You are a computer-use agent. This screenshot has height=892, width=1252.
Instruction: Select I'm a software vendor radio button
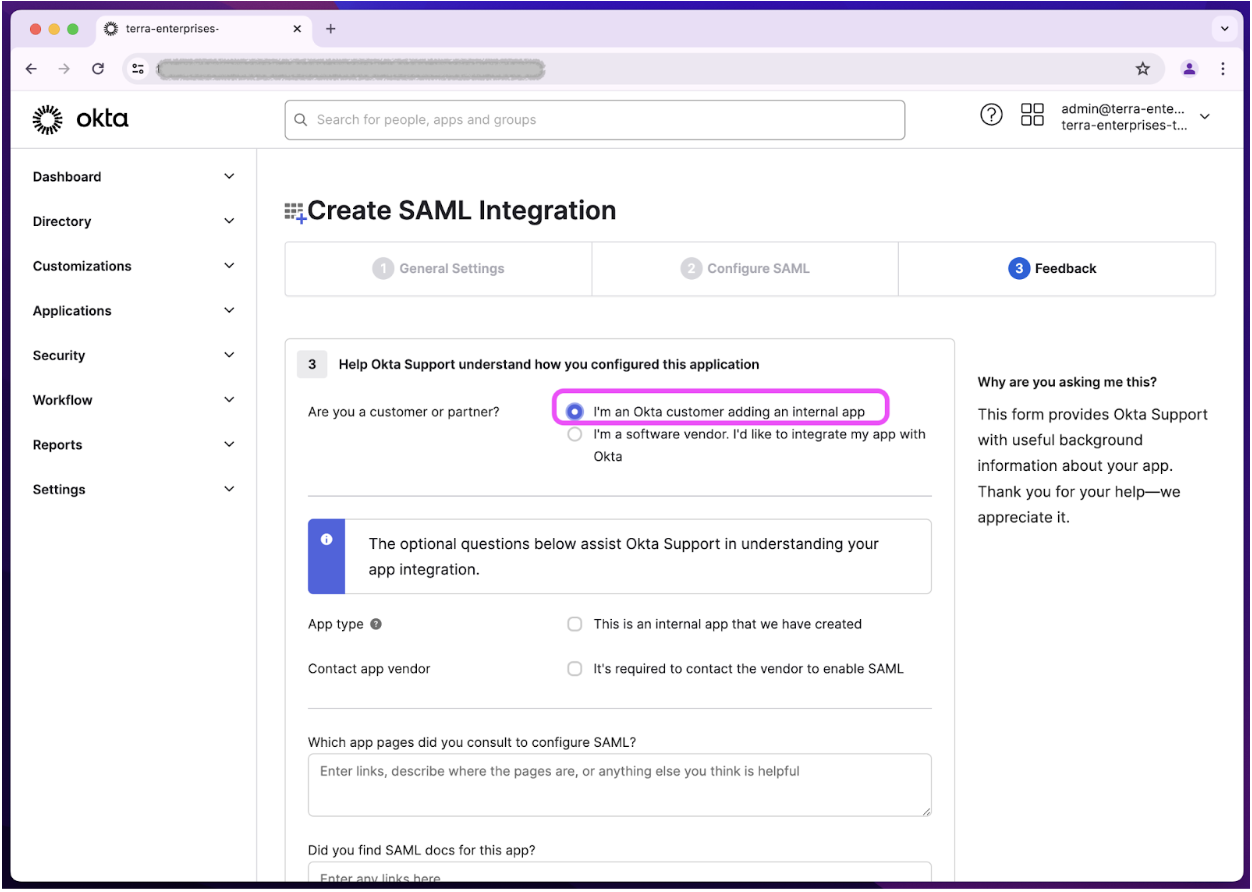point(575,435)
